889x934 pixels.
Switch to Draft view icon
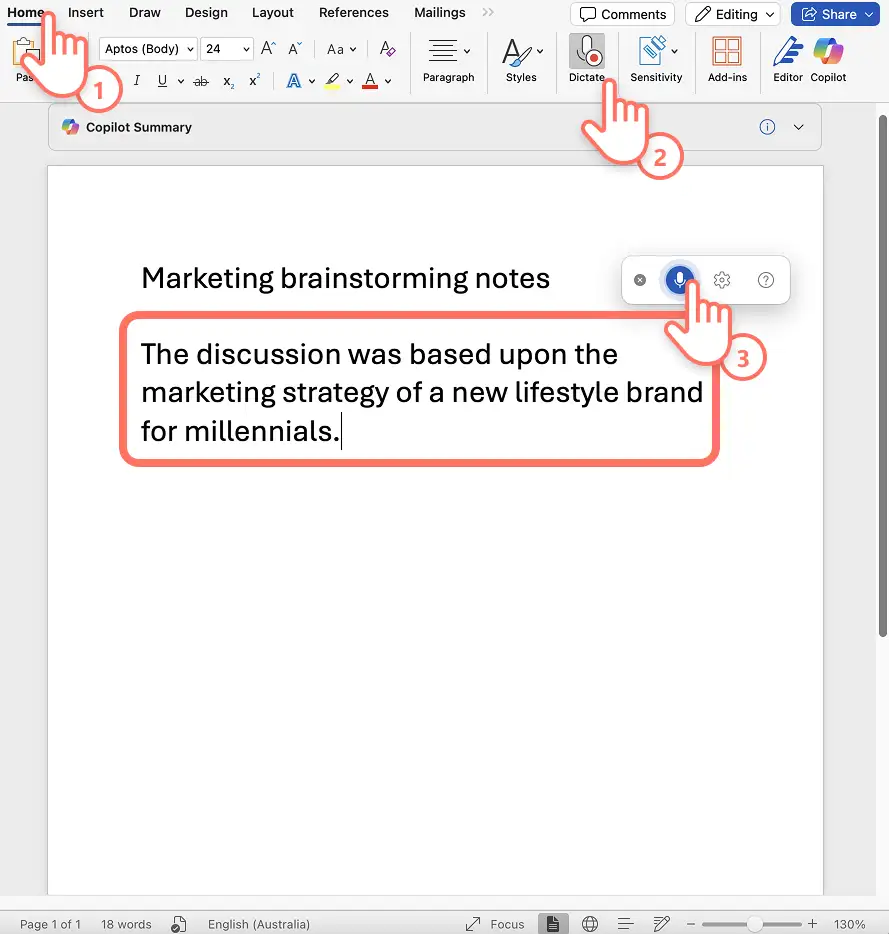[x=661, y=924]
